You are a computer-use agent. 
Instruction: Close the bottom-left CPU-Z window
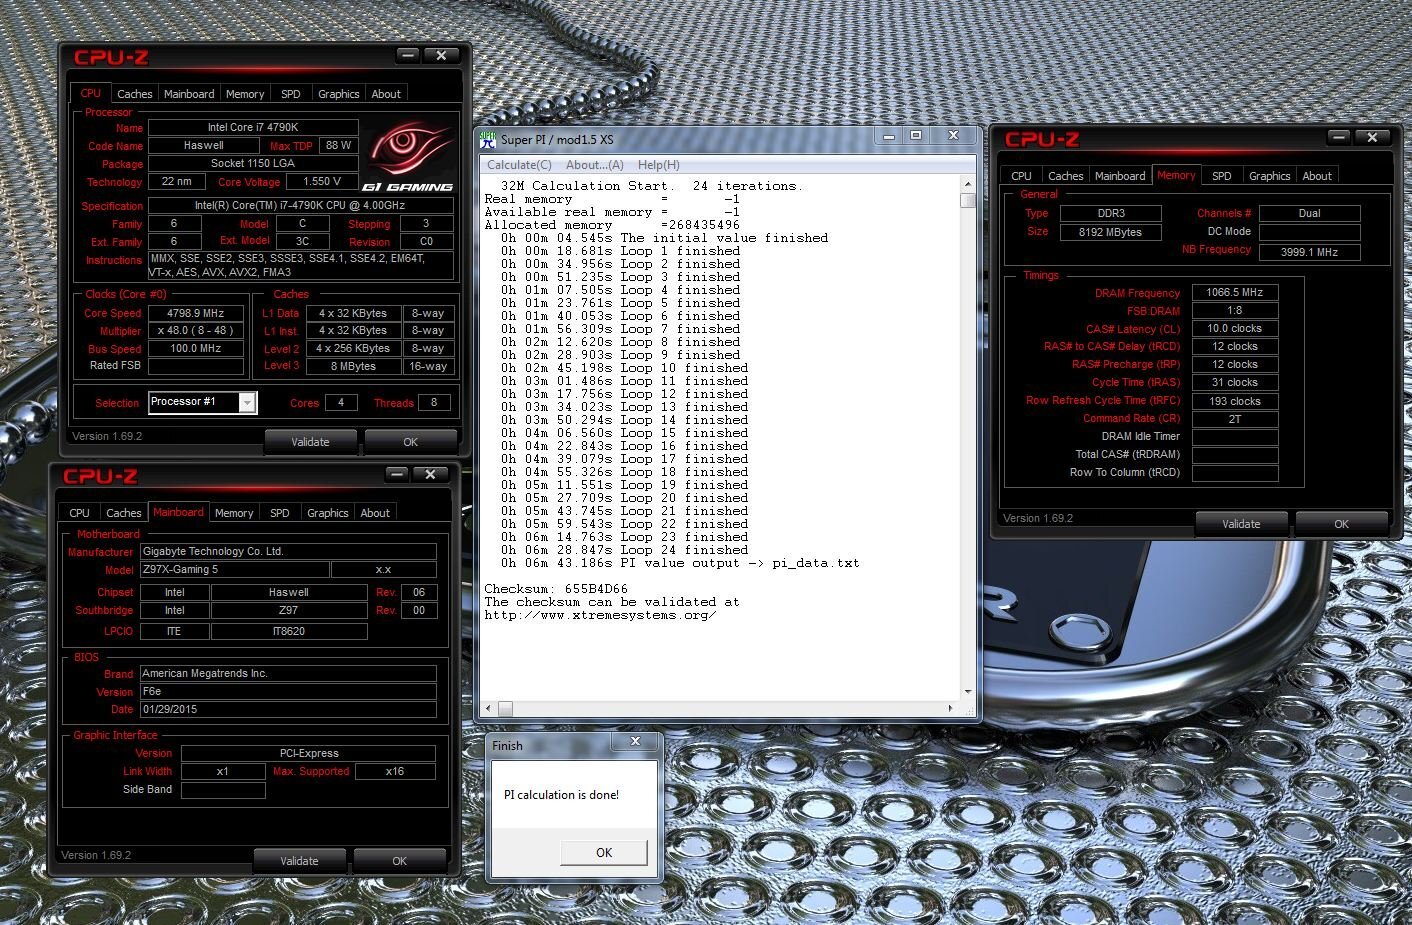click(x=430, y=474)
